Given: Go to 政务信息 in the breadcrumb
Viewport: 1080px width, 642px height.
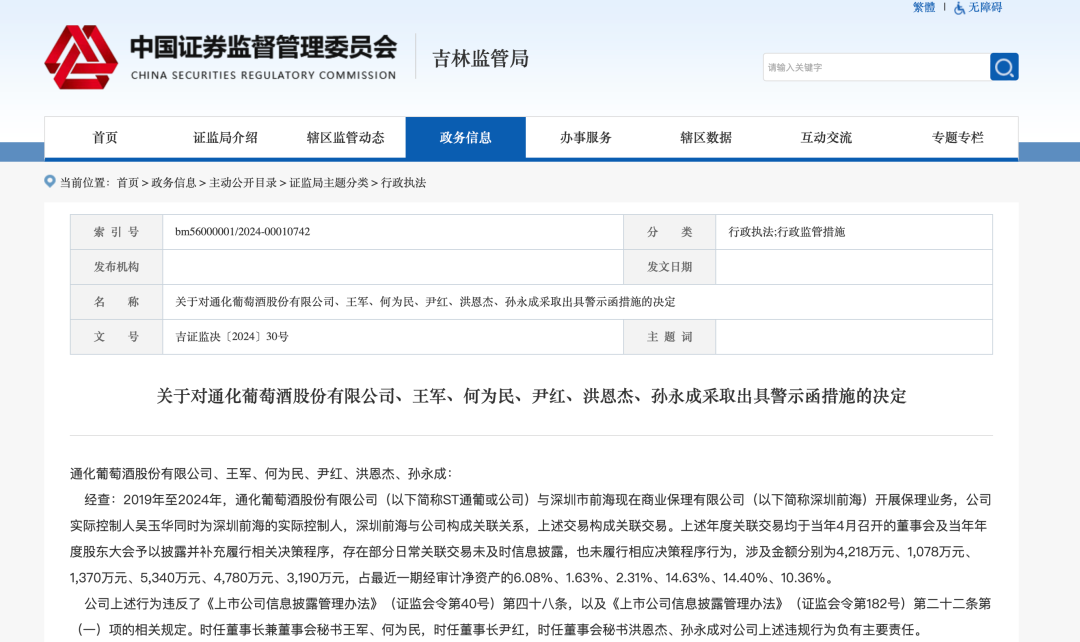Looking at the screenshot, I should pyautogui.click(x=174, y=183).
